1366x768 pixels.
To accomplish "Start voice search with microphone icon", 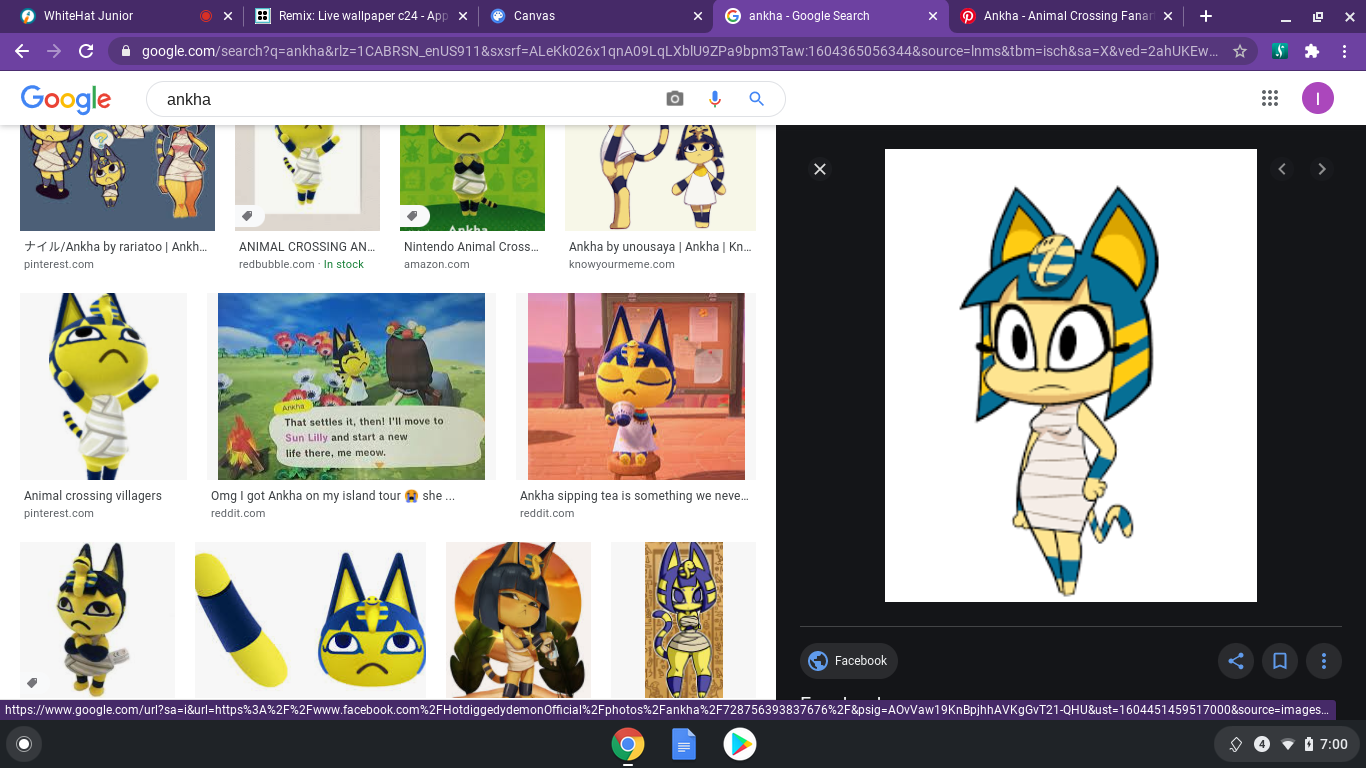I will [715, 99].
